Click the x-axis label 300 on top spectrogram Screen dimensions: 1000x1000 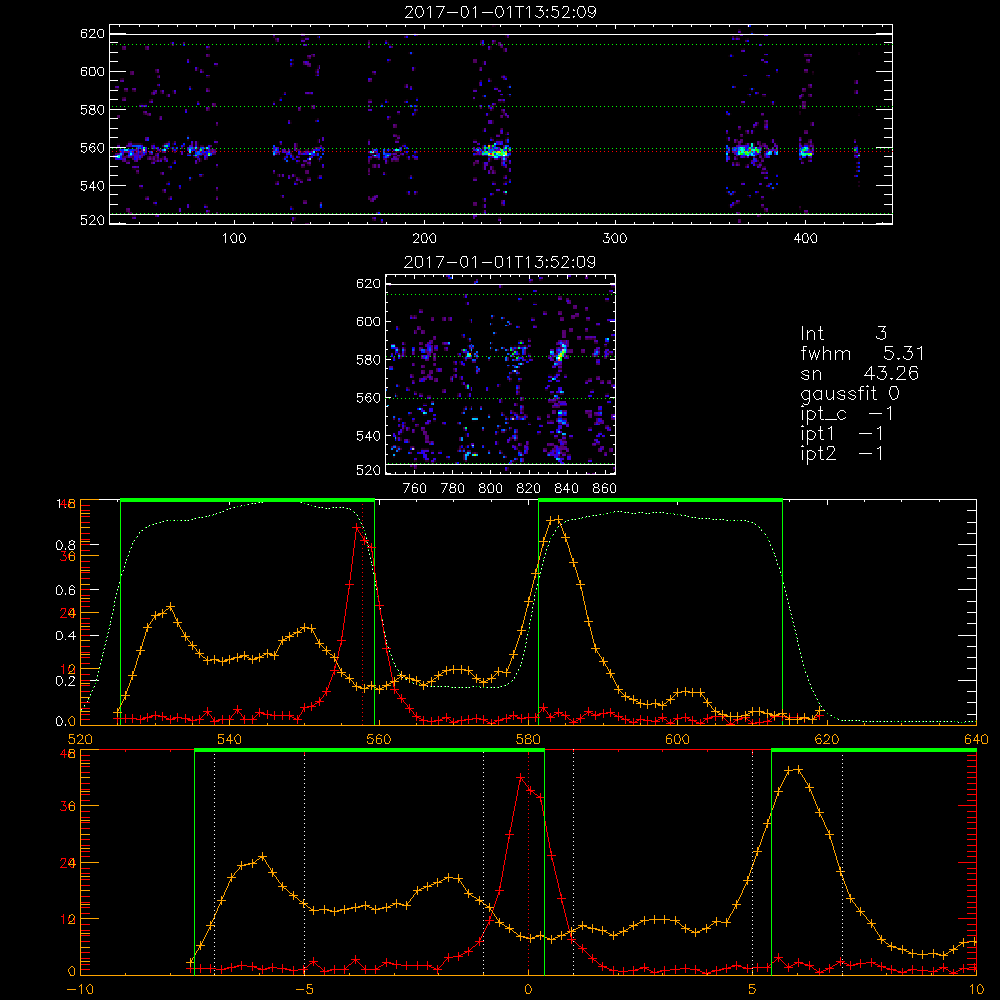click(x=615, y=239)
